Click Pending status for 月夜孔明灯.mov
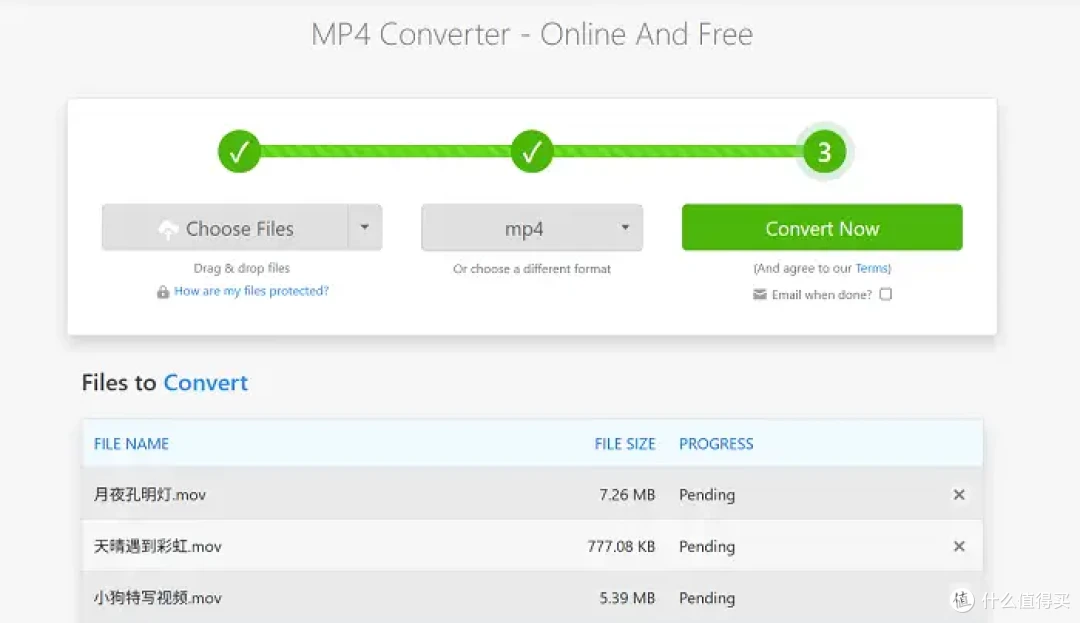The height and width of the screenshot is (623, 1080). tap(707, 495)
